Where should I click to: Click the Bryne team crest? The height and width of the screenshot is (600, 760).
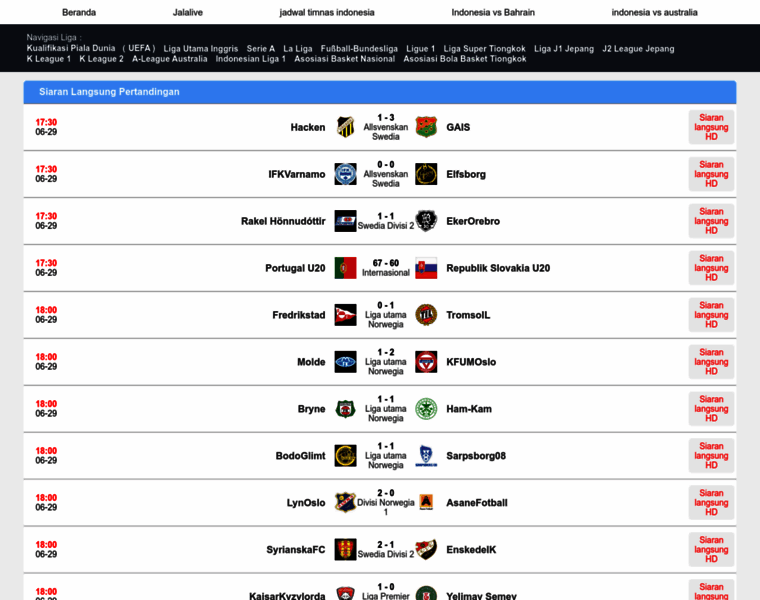click(x=345, y=409)
